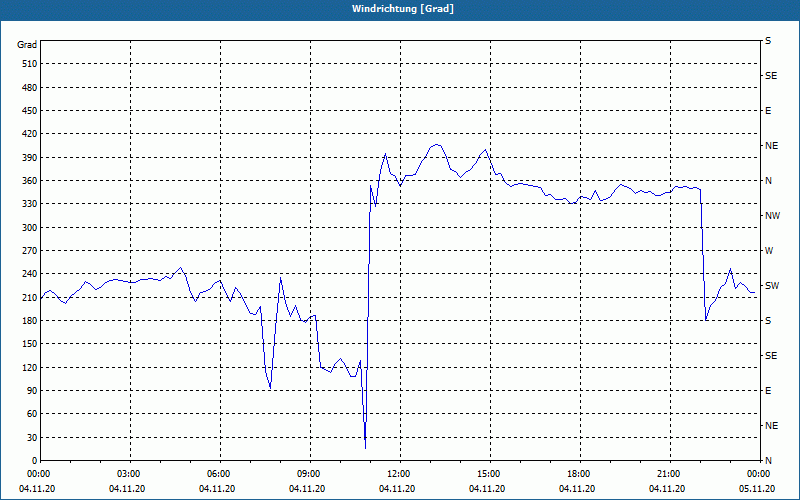The image size is (800, 500).
Task: Select the 120 y-axis value
Action: click(30, 367)
